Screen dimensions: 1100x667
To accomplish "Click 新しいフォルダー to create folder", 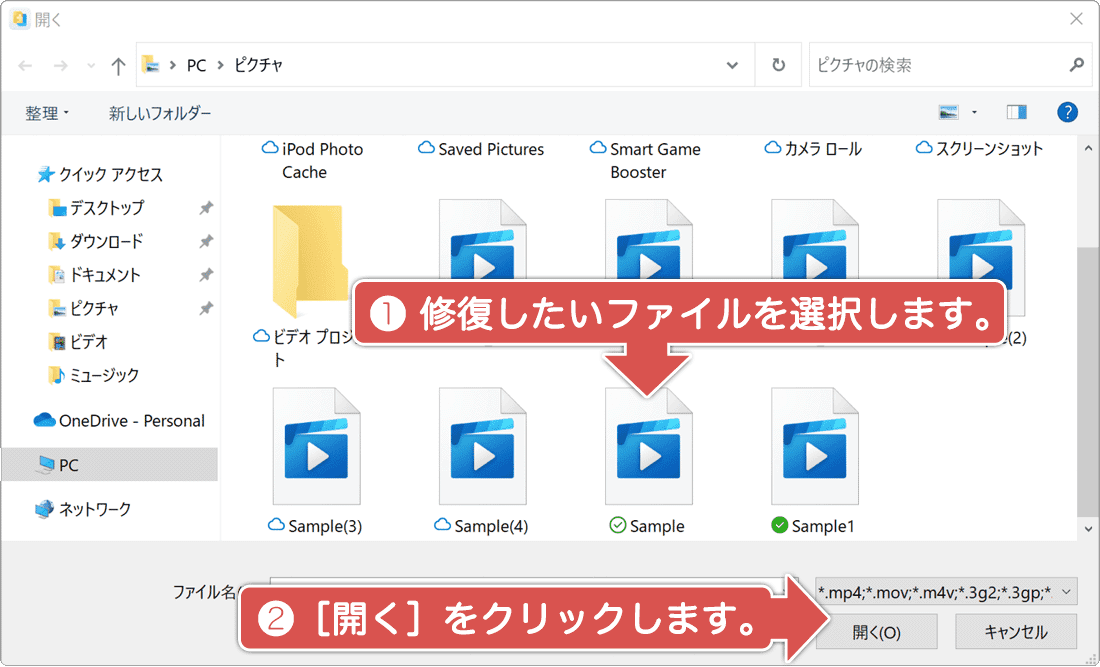I will point(157,112).
